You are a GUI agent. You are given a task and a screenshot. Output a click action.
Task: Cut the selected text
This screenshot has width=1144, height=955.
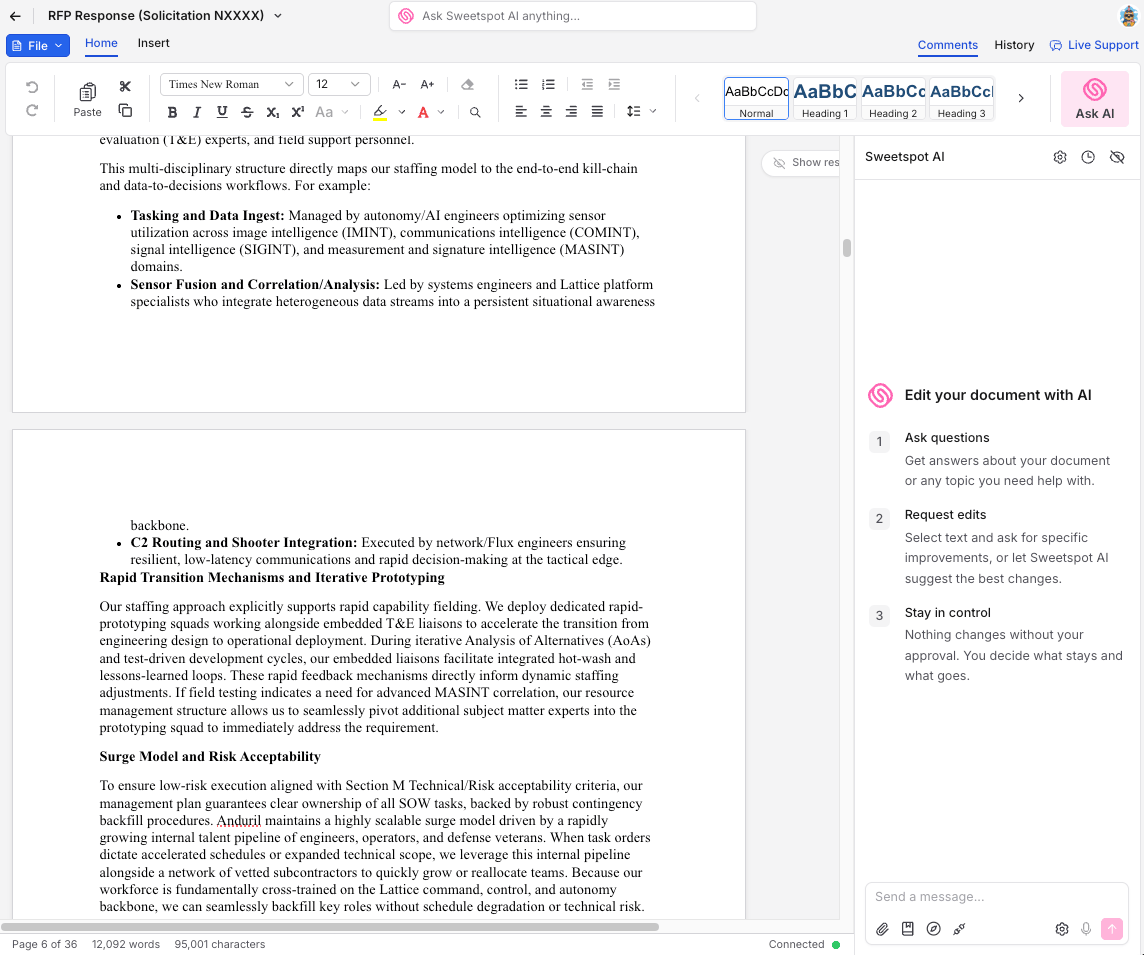(125, 86)
